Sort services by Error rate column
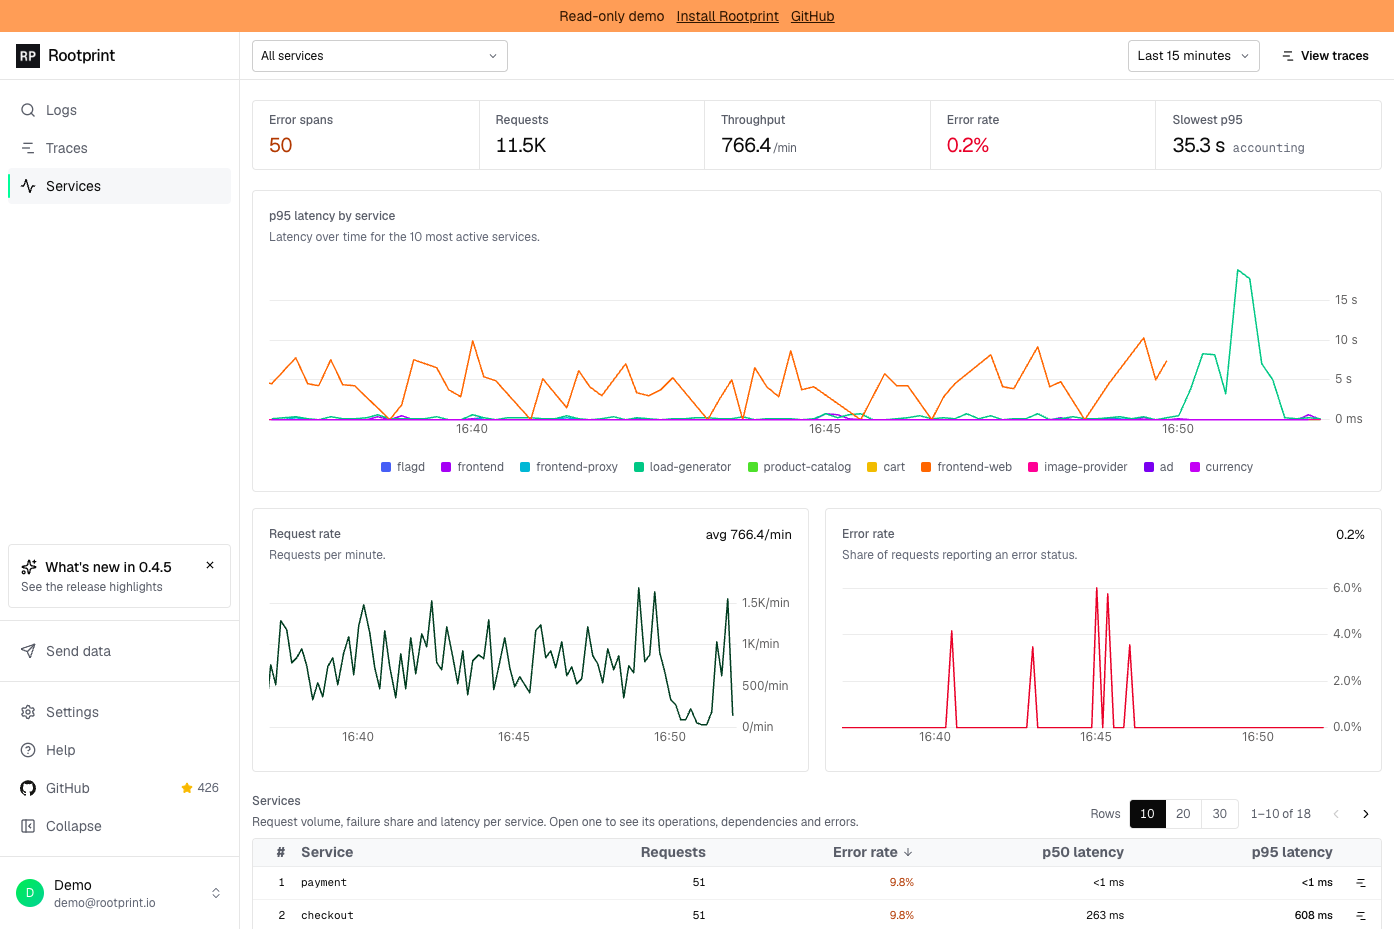Viewport: 1394px width, 929px height. (873, 852)
